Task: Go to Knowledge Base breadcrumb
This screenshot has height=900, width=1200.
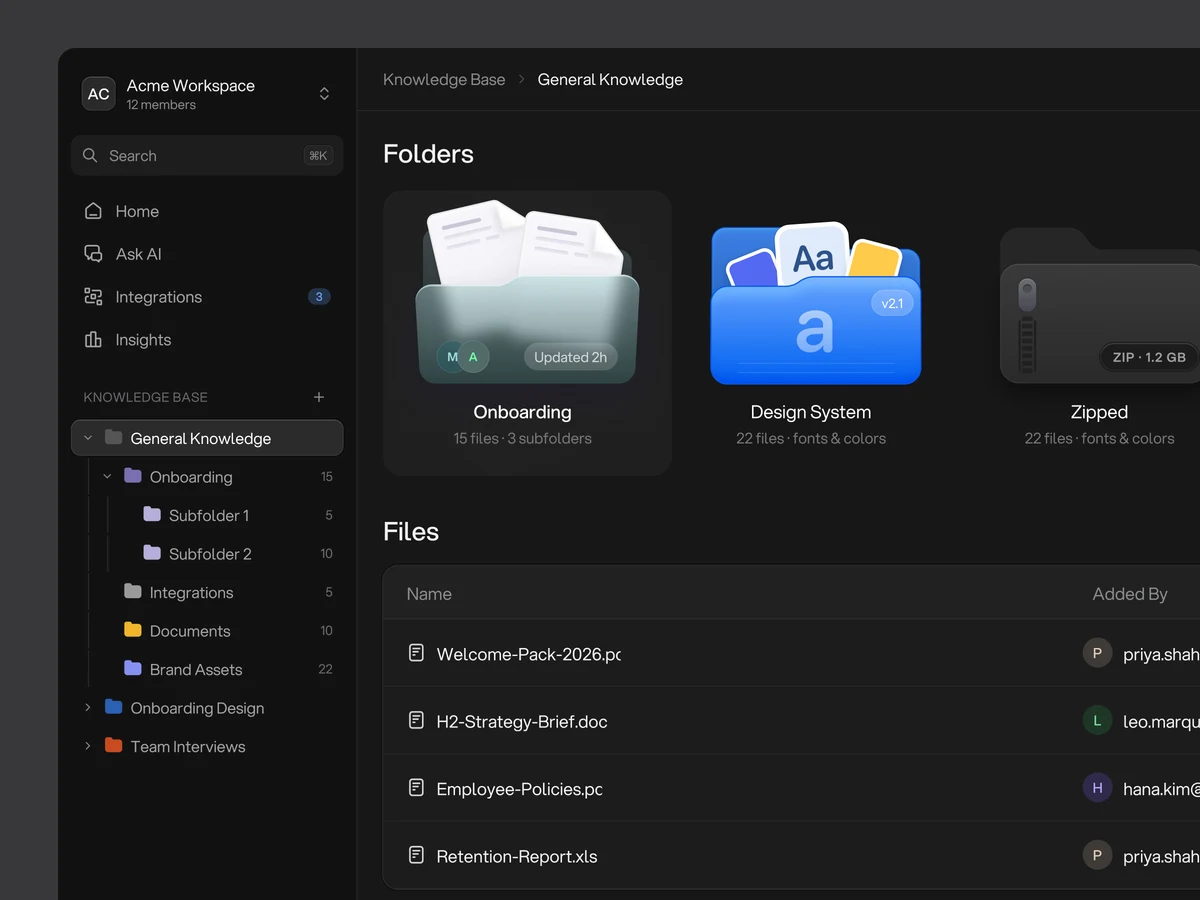Action: [444, 80]
